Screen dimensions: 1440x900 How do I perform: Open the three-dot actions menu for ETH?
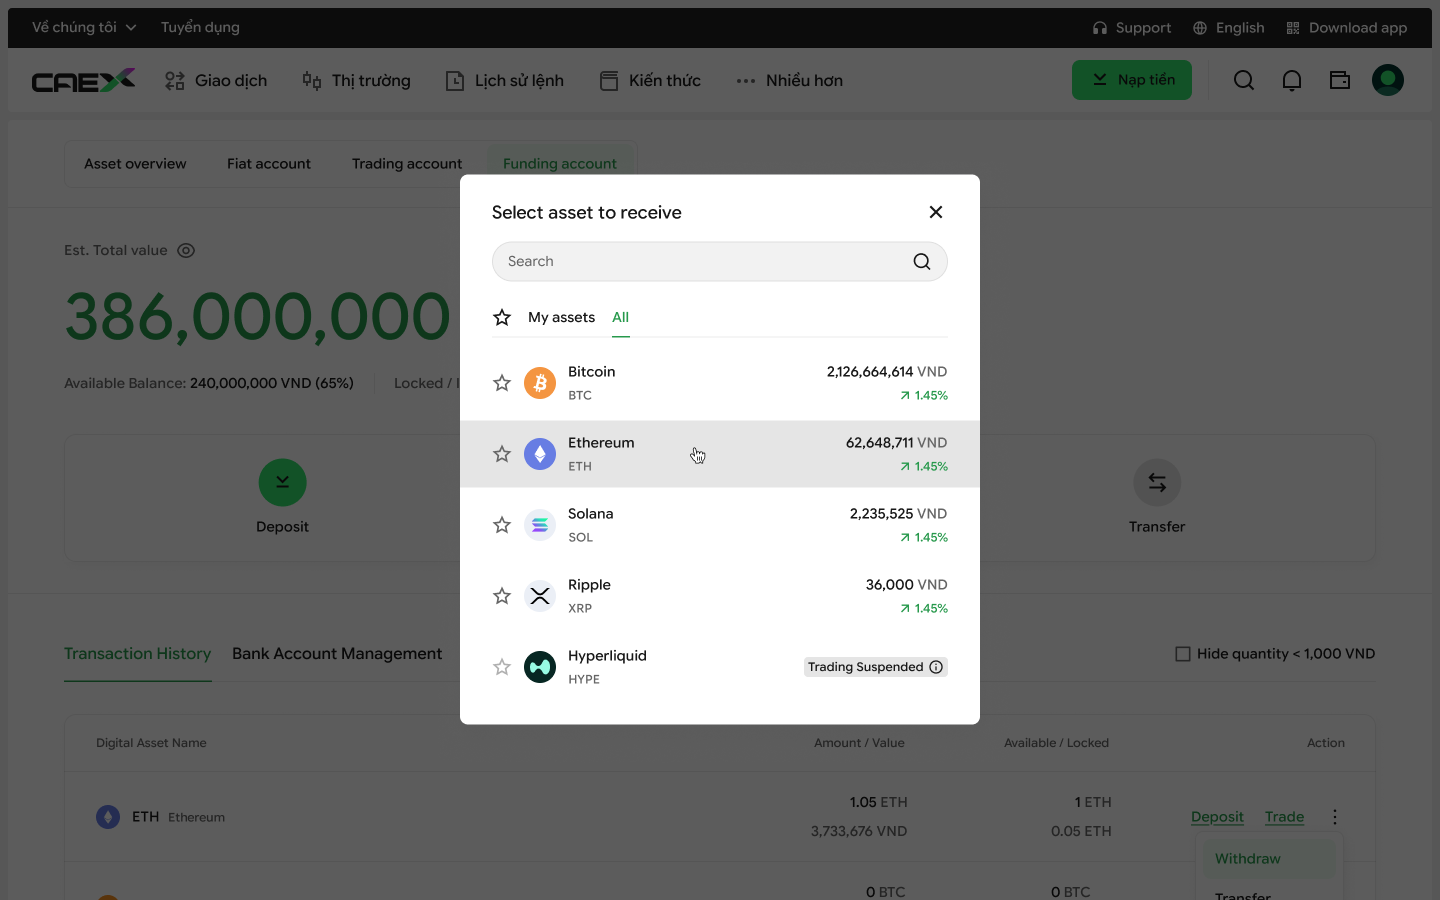(x=1335, y=817)
